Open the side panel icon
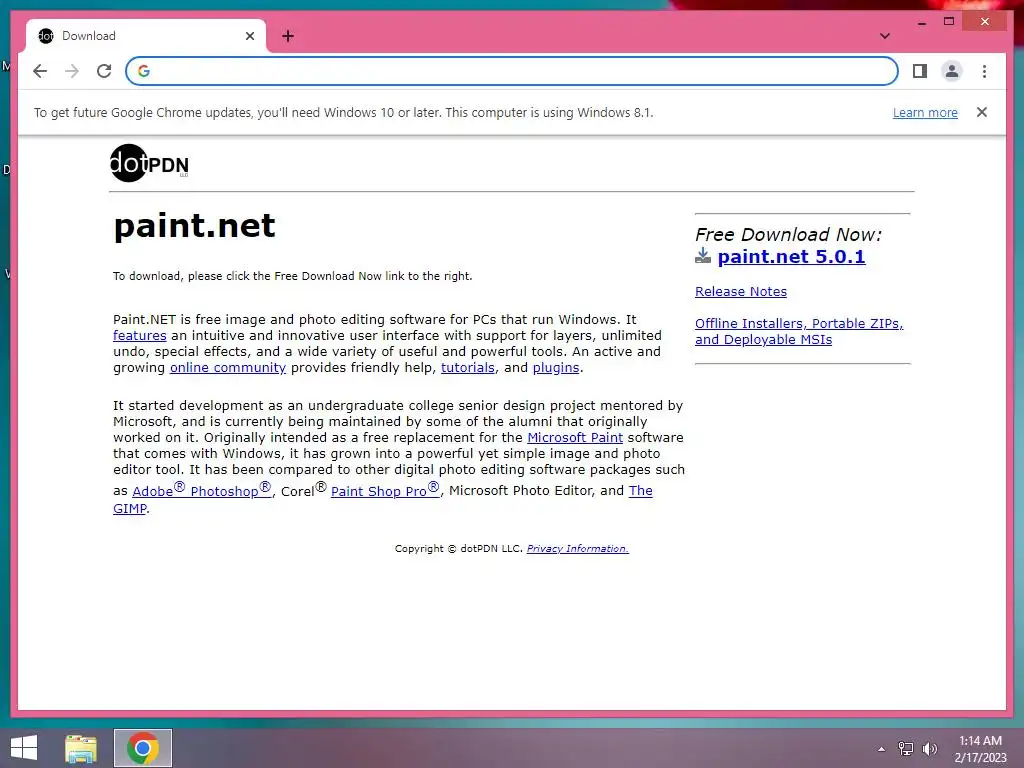 (920, 71)
